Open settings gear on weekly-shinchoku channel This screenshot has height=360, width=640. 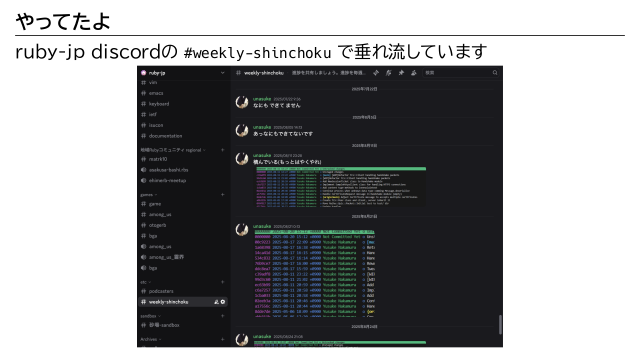point(223,302)
